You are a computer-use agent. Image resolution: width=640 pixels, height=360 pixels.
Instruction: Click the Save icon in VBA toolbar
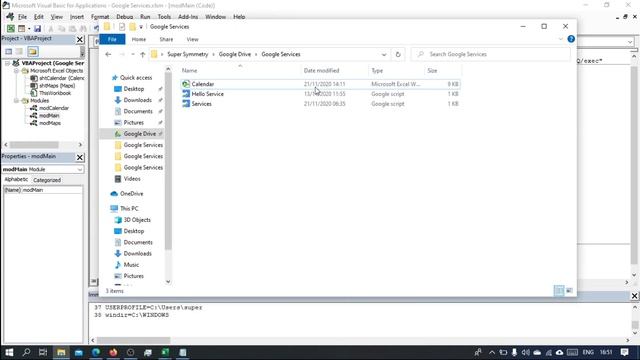point(37,29)
